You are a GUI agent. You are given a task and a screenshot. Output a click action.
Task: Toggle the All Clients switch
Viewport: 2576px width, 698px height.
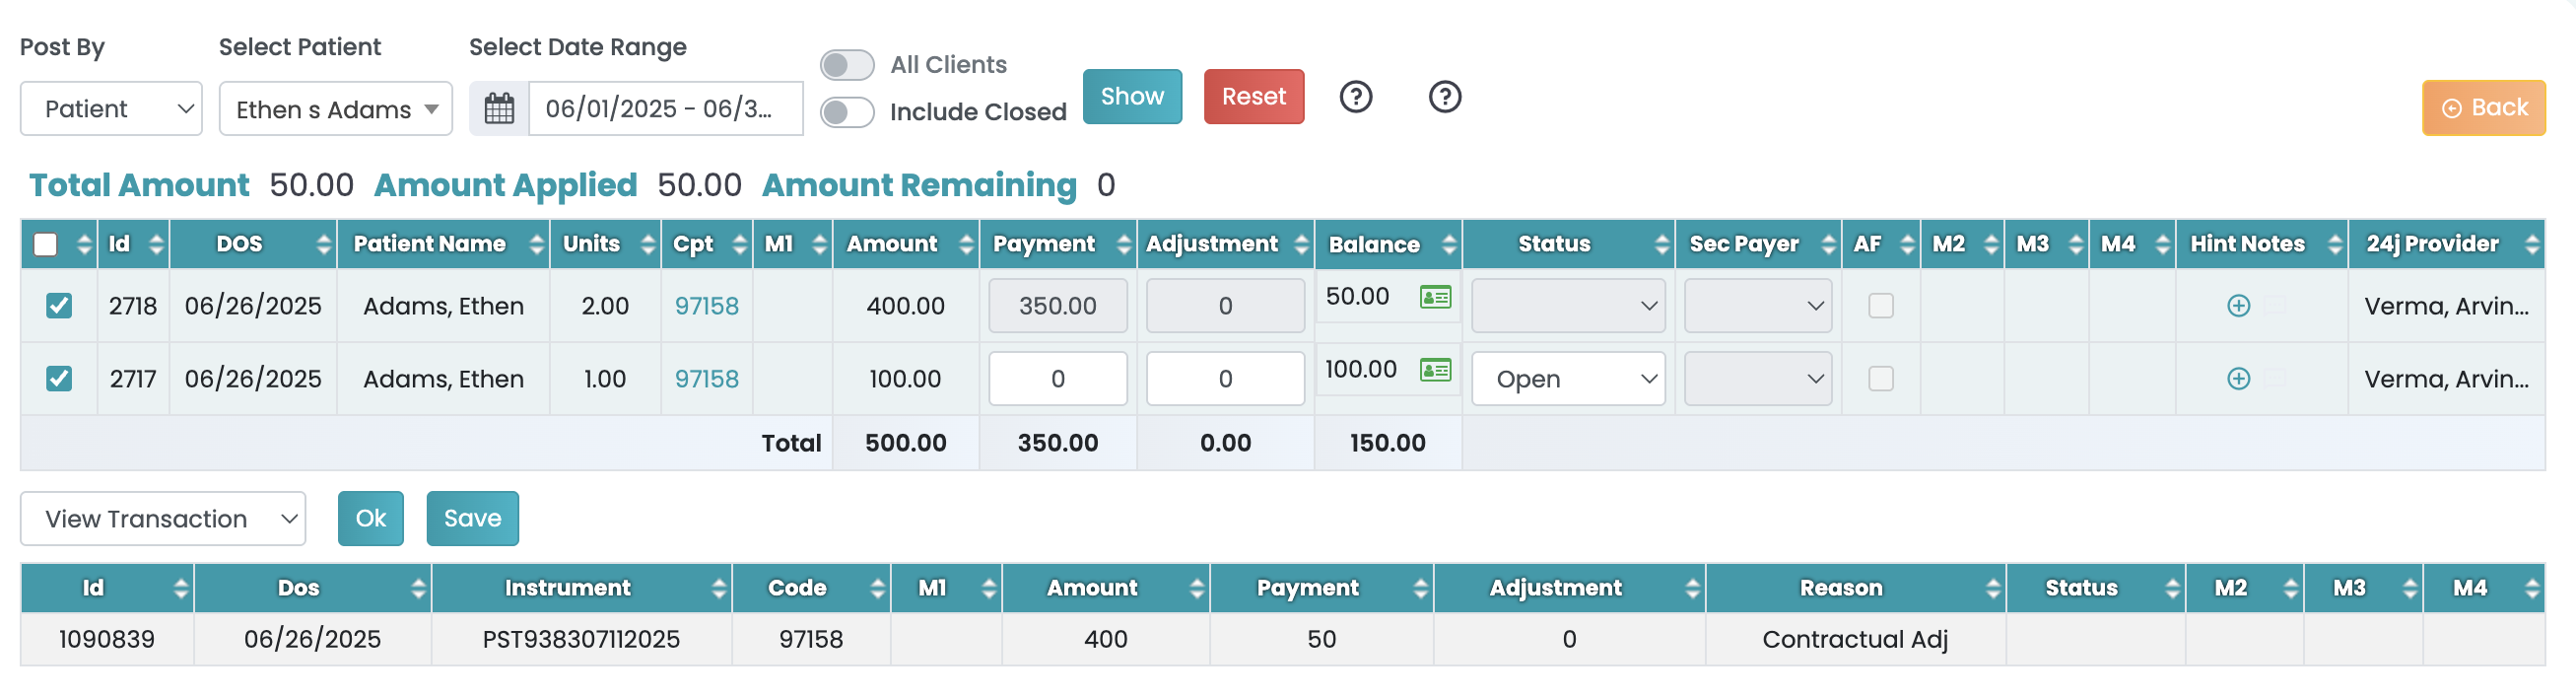[x=847, y=65]
